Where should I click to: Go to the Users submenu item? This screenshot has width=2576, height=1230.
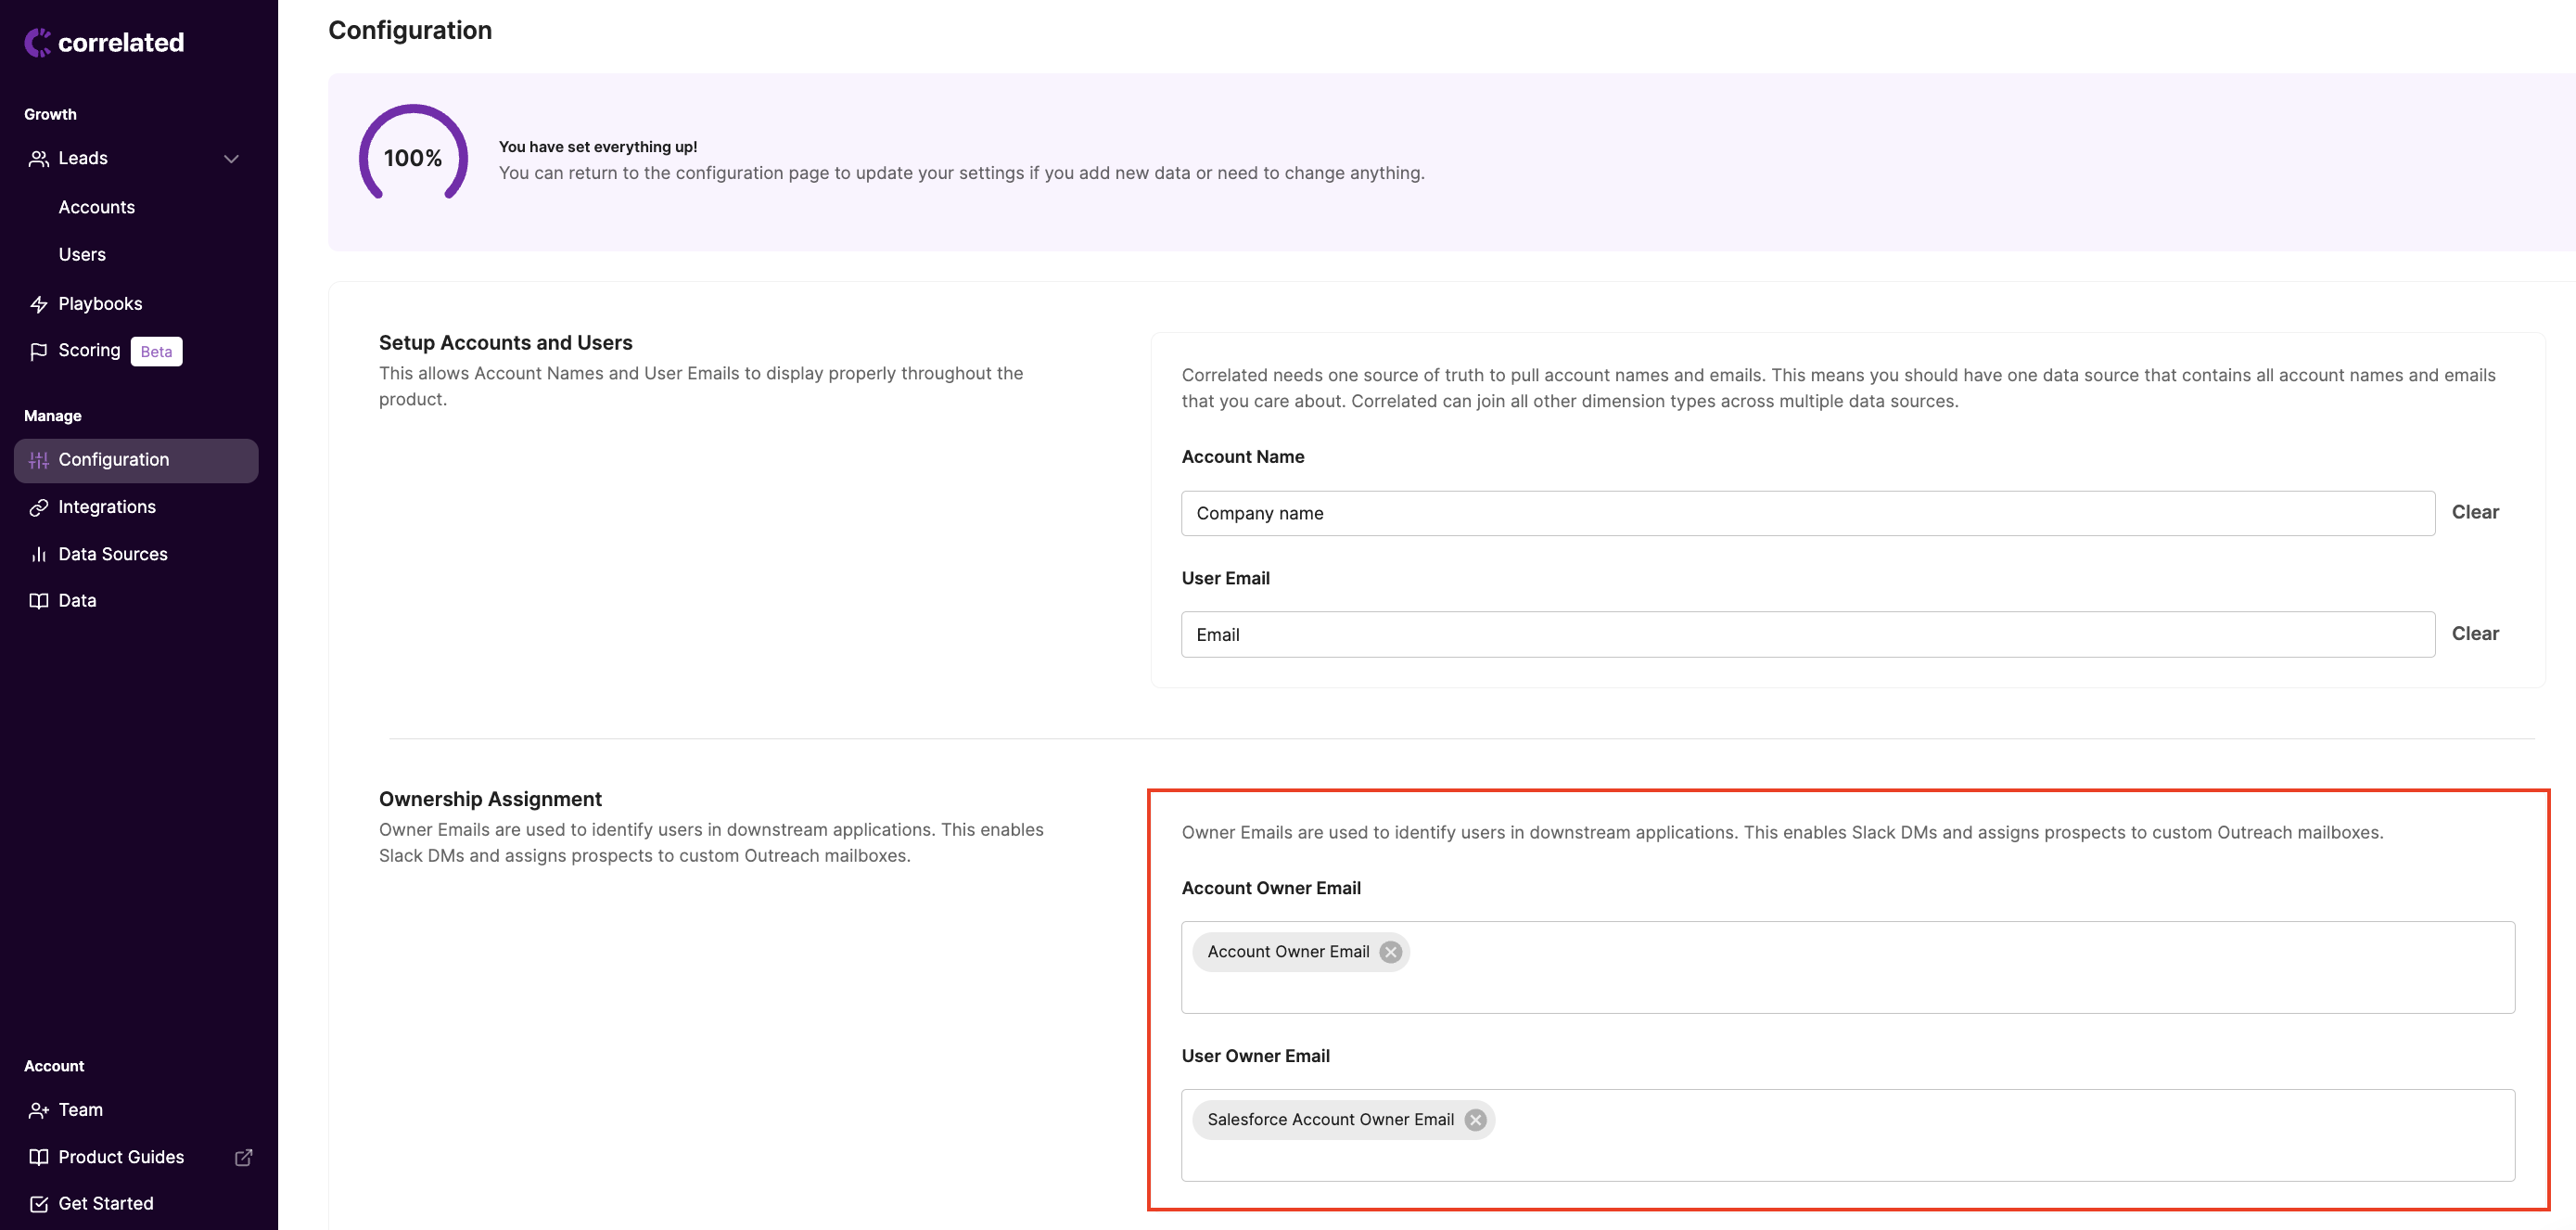pyautogui.click(x=82, y=255)
